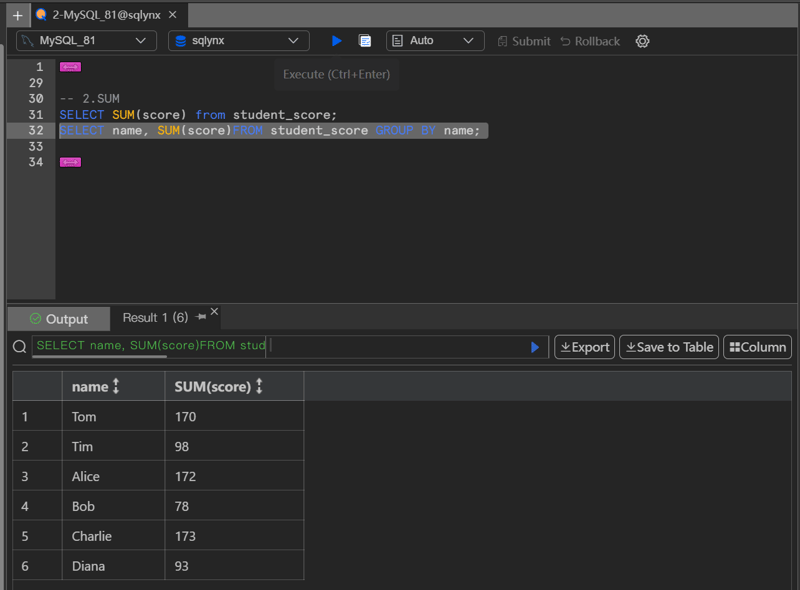This screenshot has width=800, height=590.
Task: Select the Alice name cell
Action: point(113,476)
